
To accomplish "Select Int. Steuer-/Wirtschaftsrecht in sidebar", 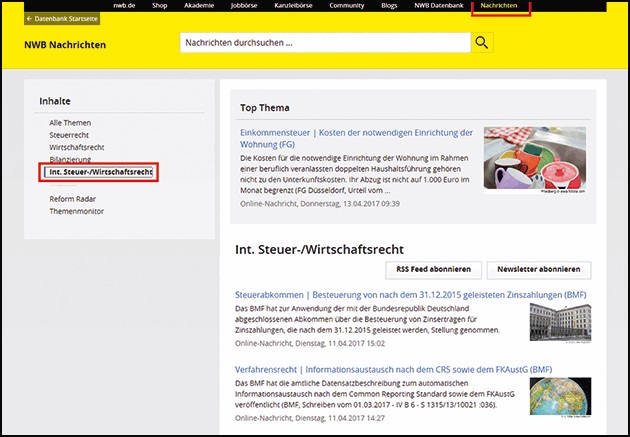I will pyautogui.click(x=100, y=172).
